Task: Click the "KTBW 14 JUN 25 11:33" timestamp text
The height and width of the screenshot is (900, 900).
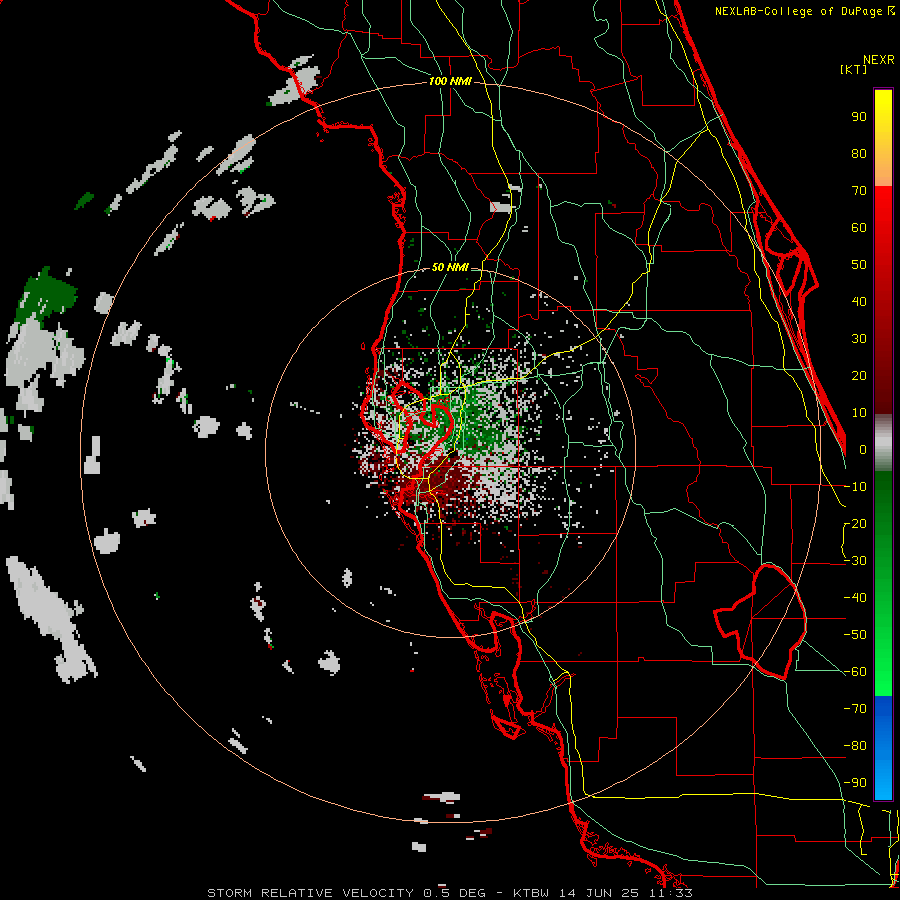Action: (x=603, y=893)
